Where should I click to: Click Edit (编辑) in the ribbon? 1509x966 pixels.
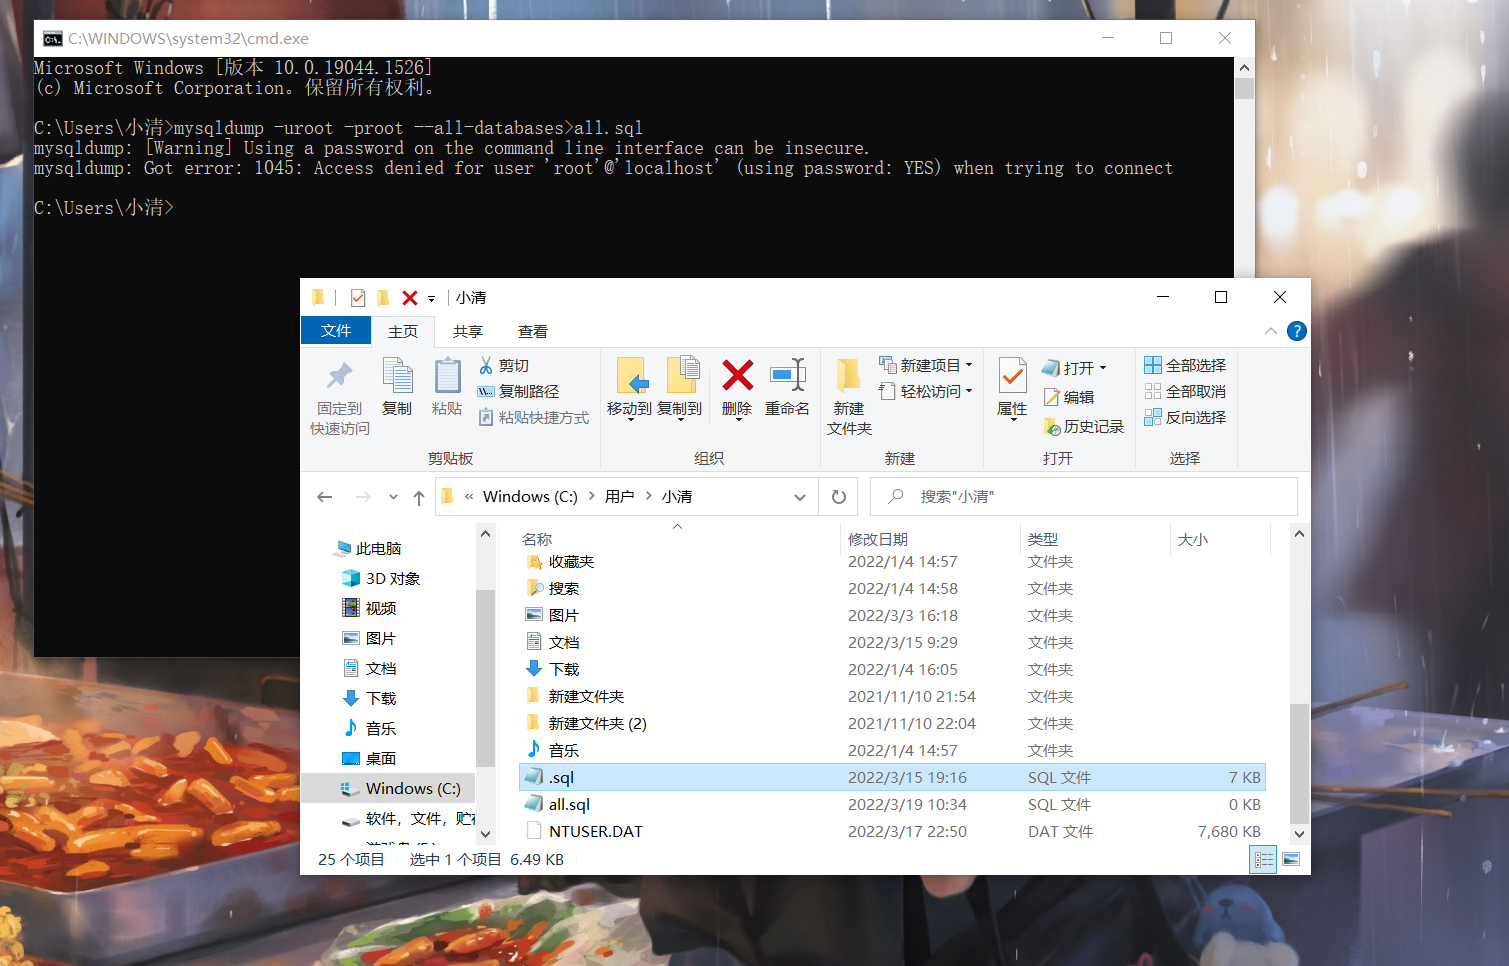click(1069, 398)
